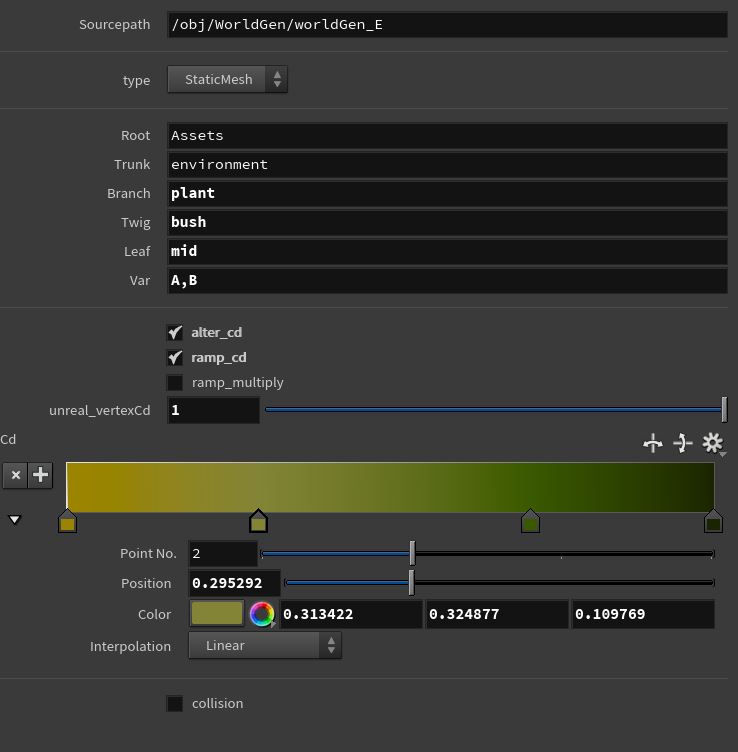Open the ramp gear options menu
The image size is (738, 752).
click(x=712, y=443)
